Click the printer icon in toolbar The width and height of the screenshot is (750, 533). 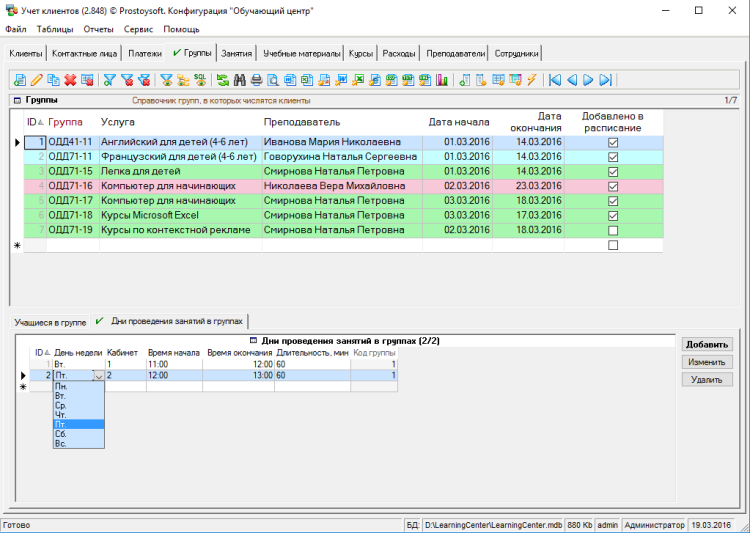257,80
